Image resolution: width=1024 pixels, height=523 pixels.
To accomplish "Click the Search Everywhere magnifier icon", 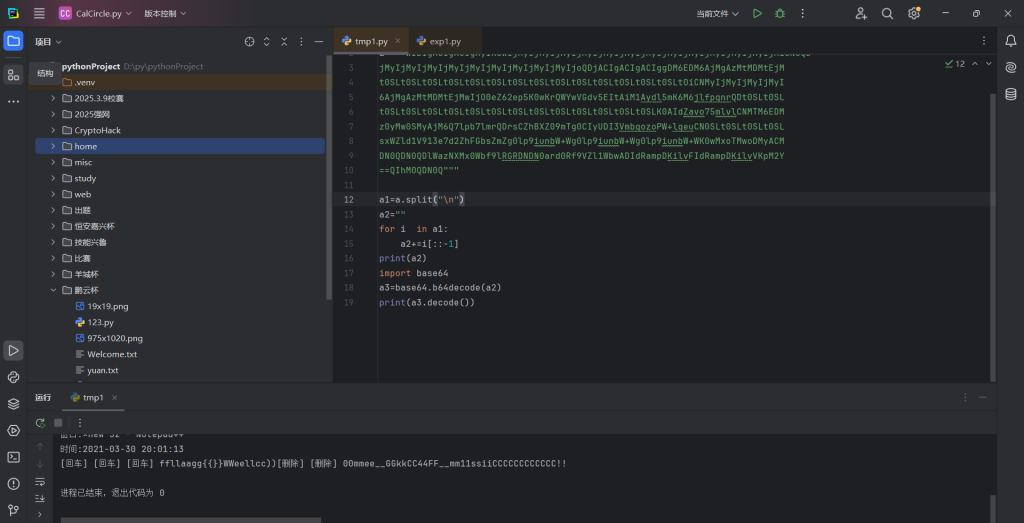I will [887, 14].
